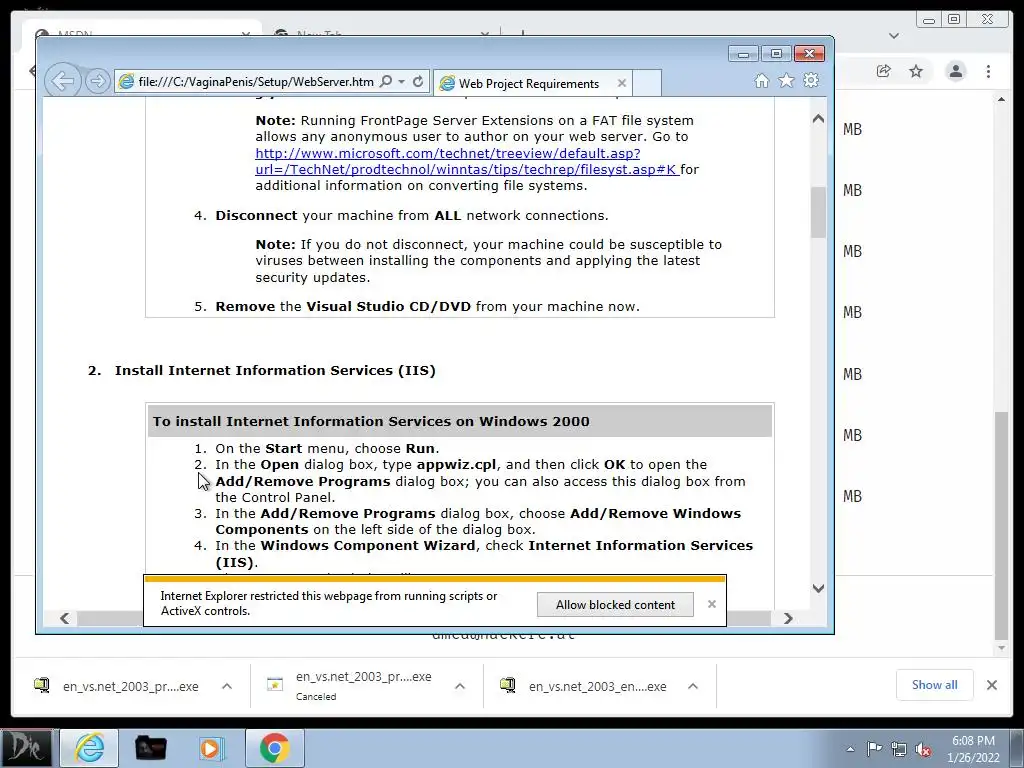Viewport: 1024px width, 768px height.
Task: Open the Chrome tab search chevron
Action: 894,35
